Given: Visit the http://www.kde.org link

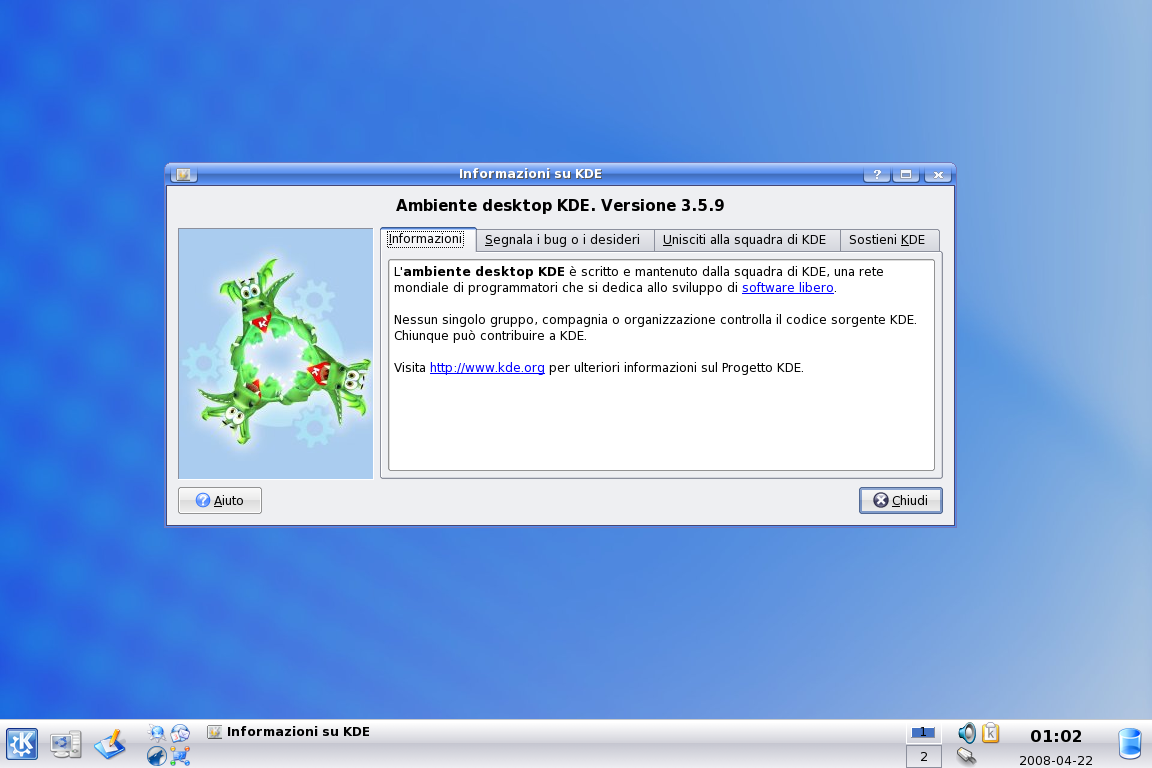Looking at the screenshot, I should pos(487,368).
